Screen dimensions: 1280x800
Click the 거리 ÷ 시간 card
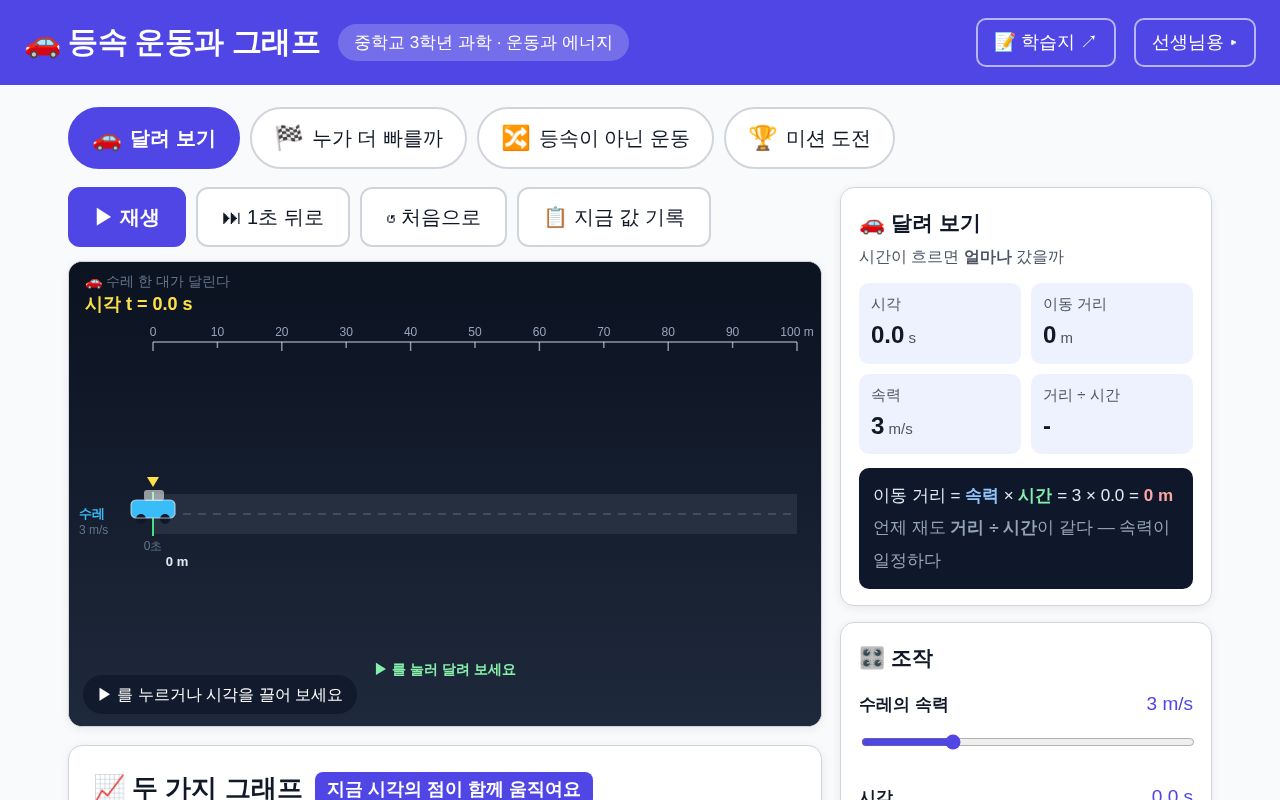[x=1112, y=414]
